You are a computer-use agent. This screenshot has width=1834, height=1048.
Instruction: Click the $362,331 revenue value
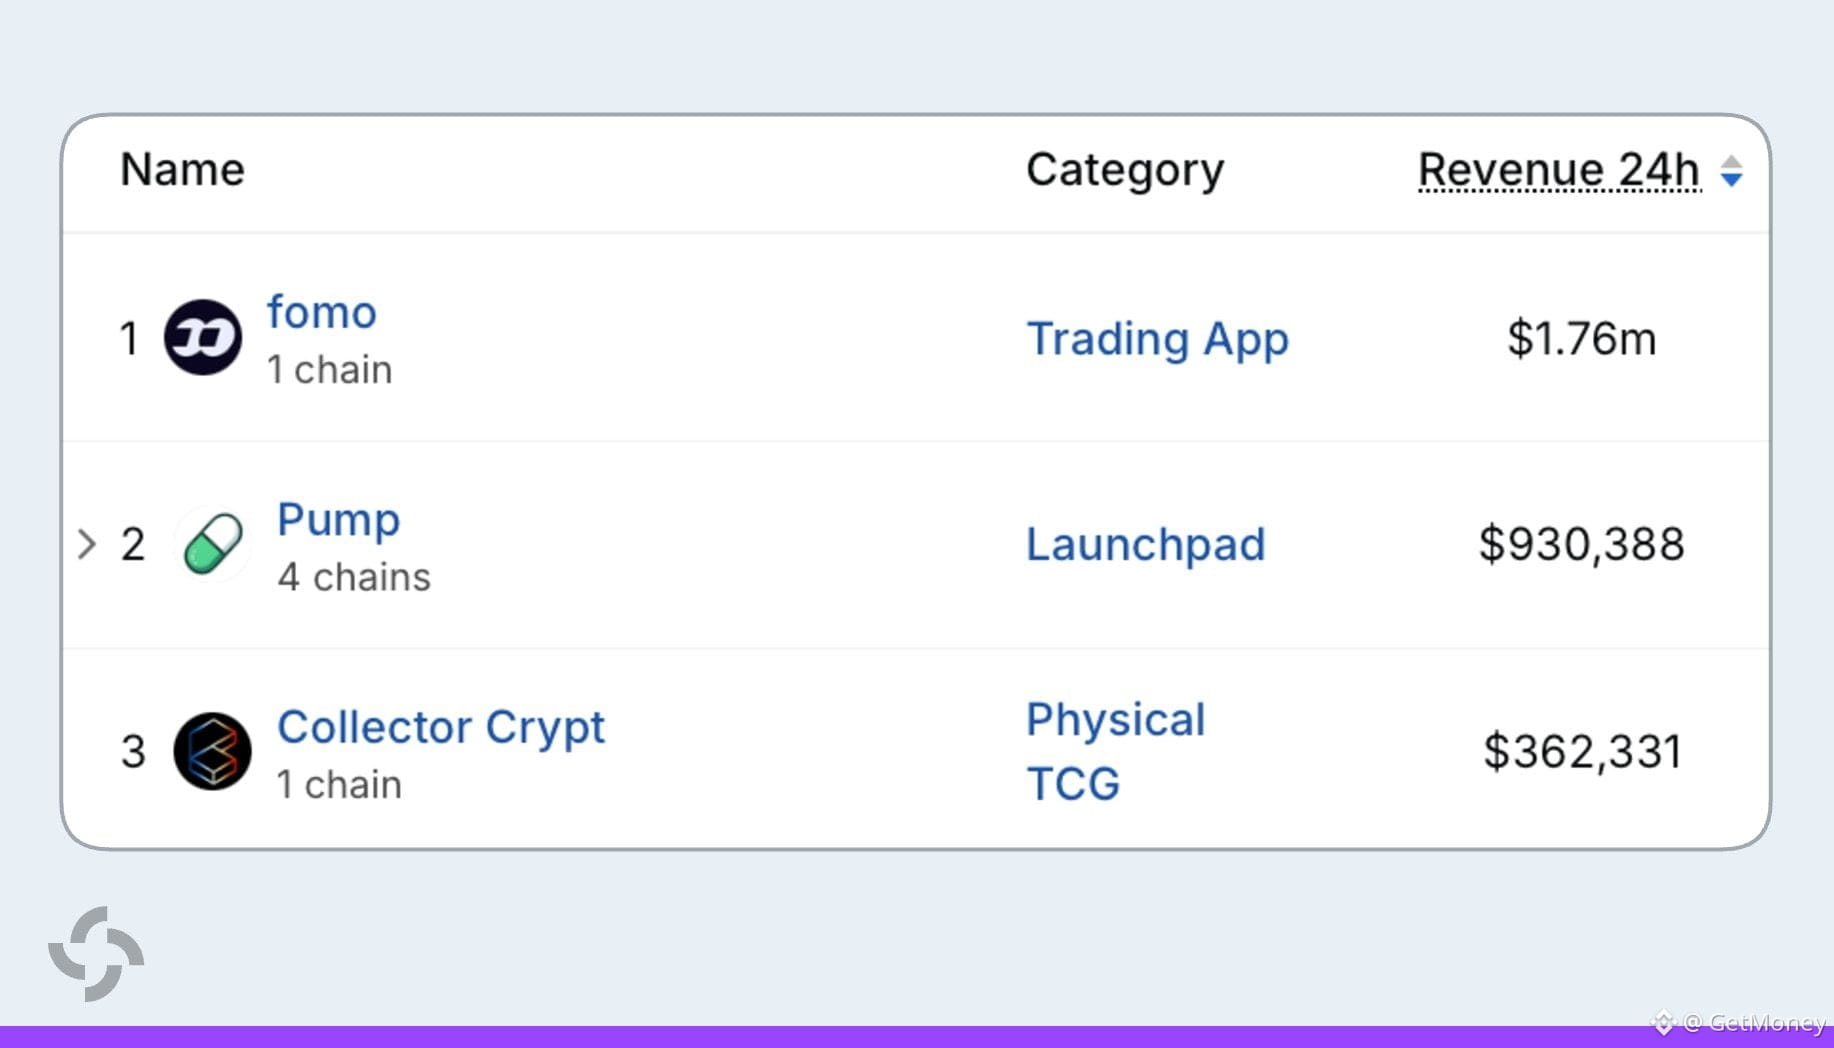point(1582,751)
